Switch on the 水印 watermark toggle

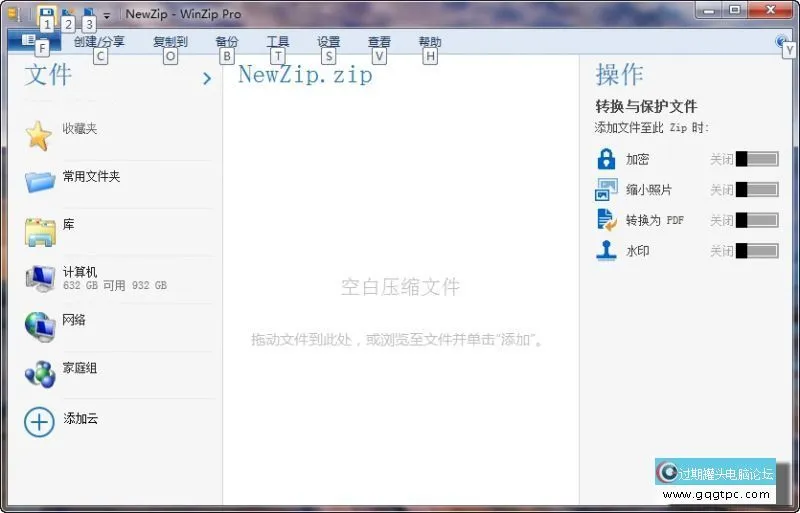click(x=756, y=251)
